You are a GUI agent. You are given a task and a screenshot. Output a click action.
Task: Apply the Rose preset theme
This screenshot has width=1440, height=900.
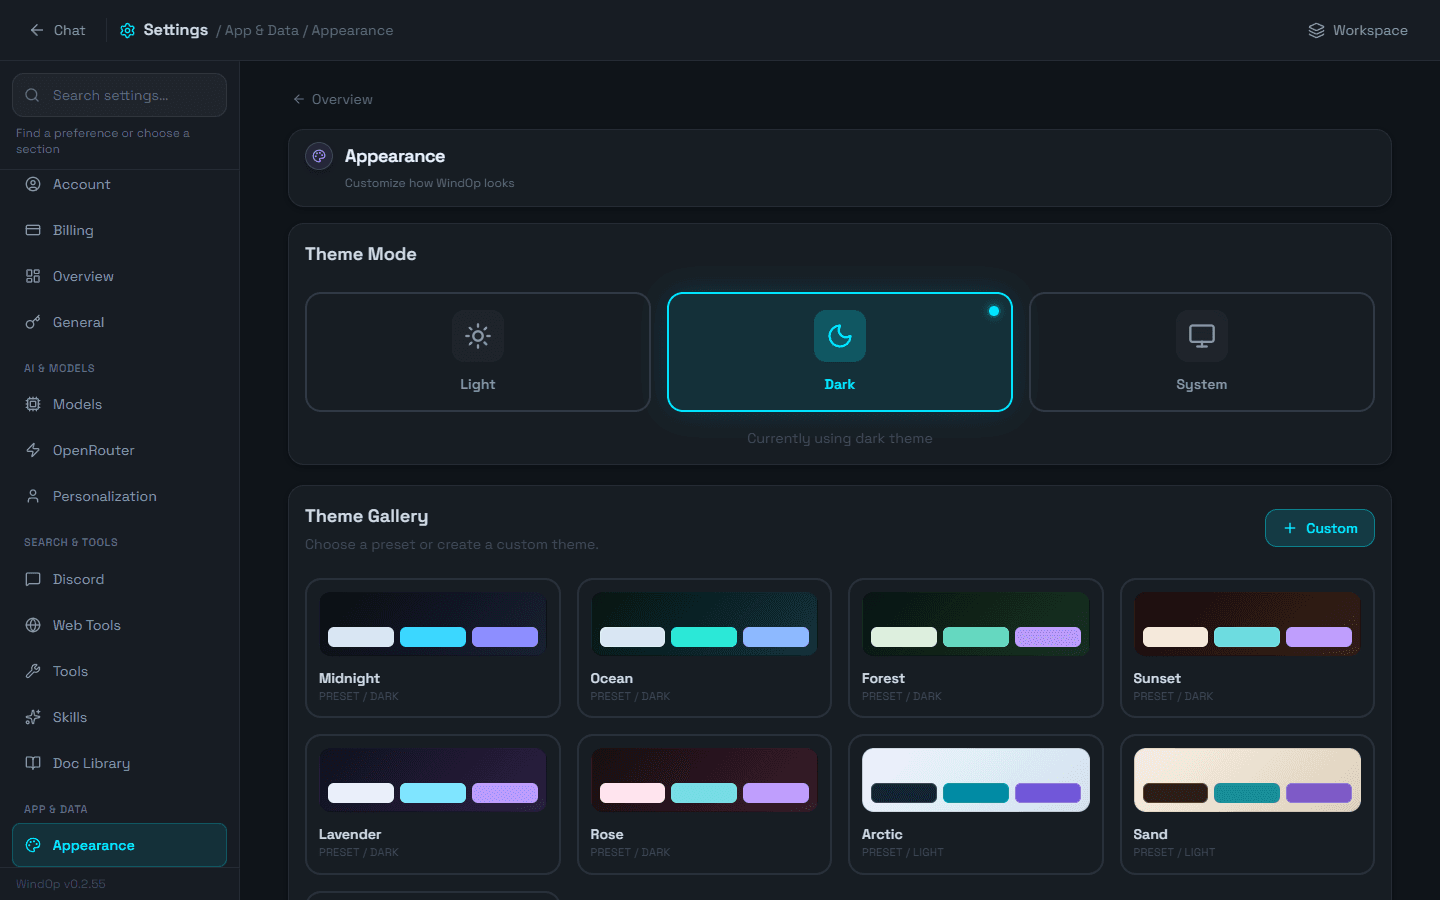coord(704,804)
